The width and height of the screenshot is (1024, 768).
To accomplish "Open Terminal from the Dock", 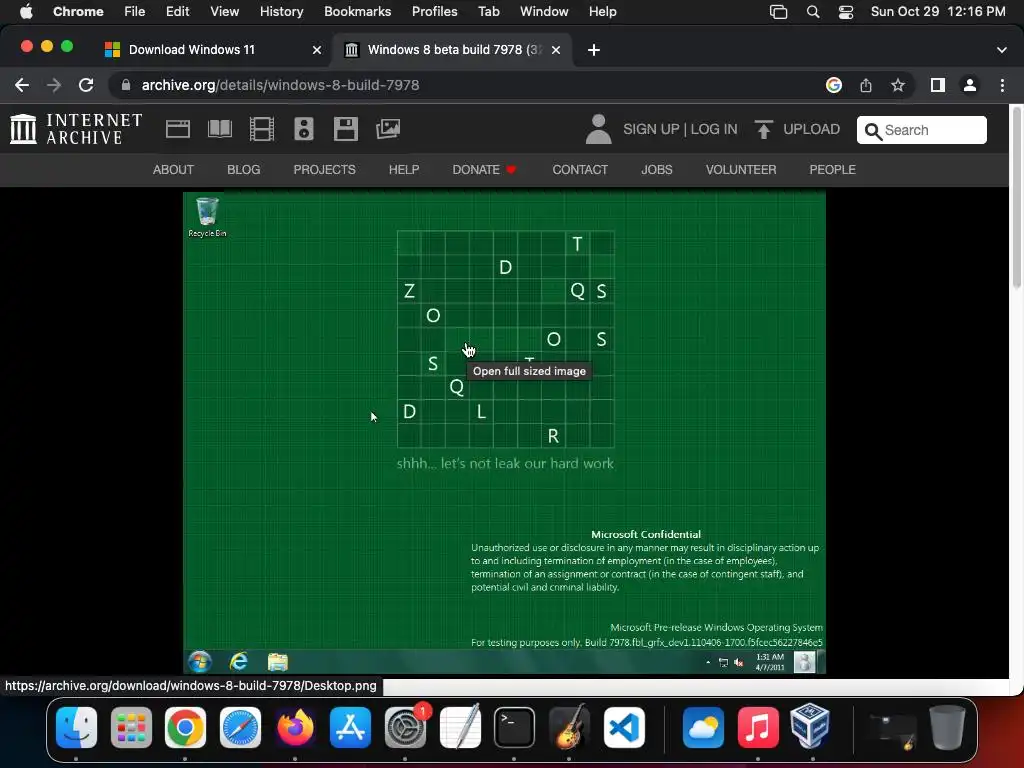I will [514, 727].
